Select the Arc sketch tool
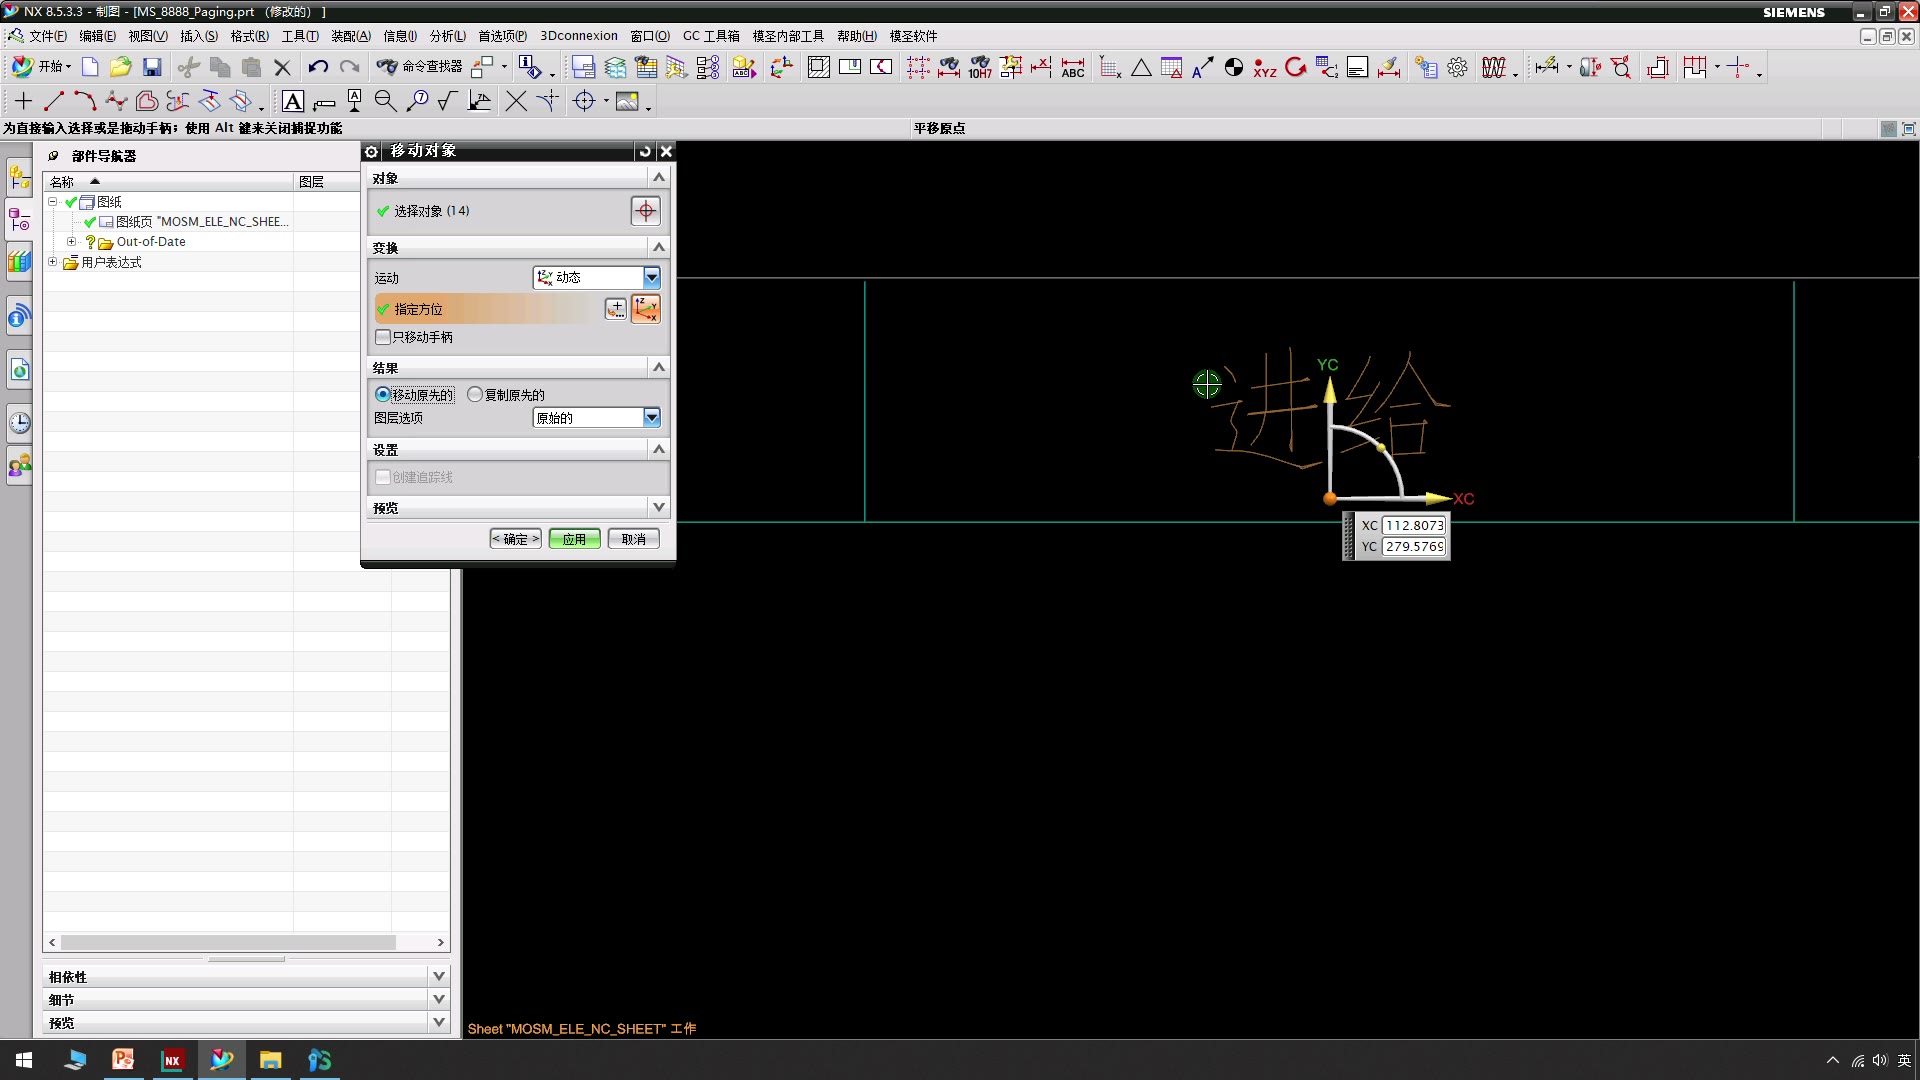The width and height of the screenshot is (1920, 1080). pyautogui.click(x=85, y=101)
